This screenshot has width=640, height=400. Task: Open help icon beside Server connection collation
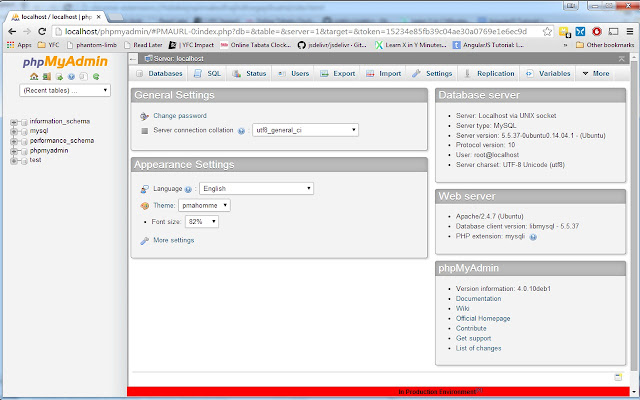coord(241,131)
